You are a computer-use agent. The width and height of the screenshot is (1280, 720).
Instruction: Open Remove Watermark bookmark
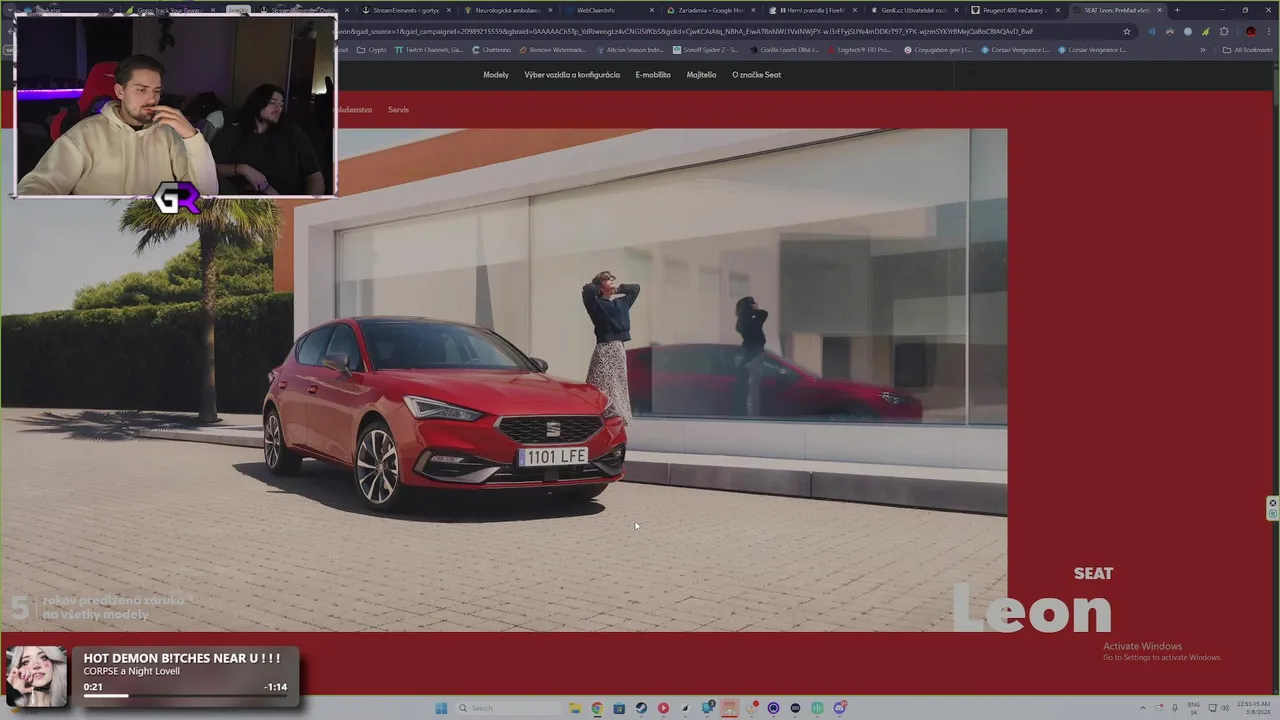[553, 50]
